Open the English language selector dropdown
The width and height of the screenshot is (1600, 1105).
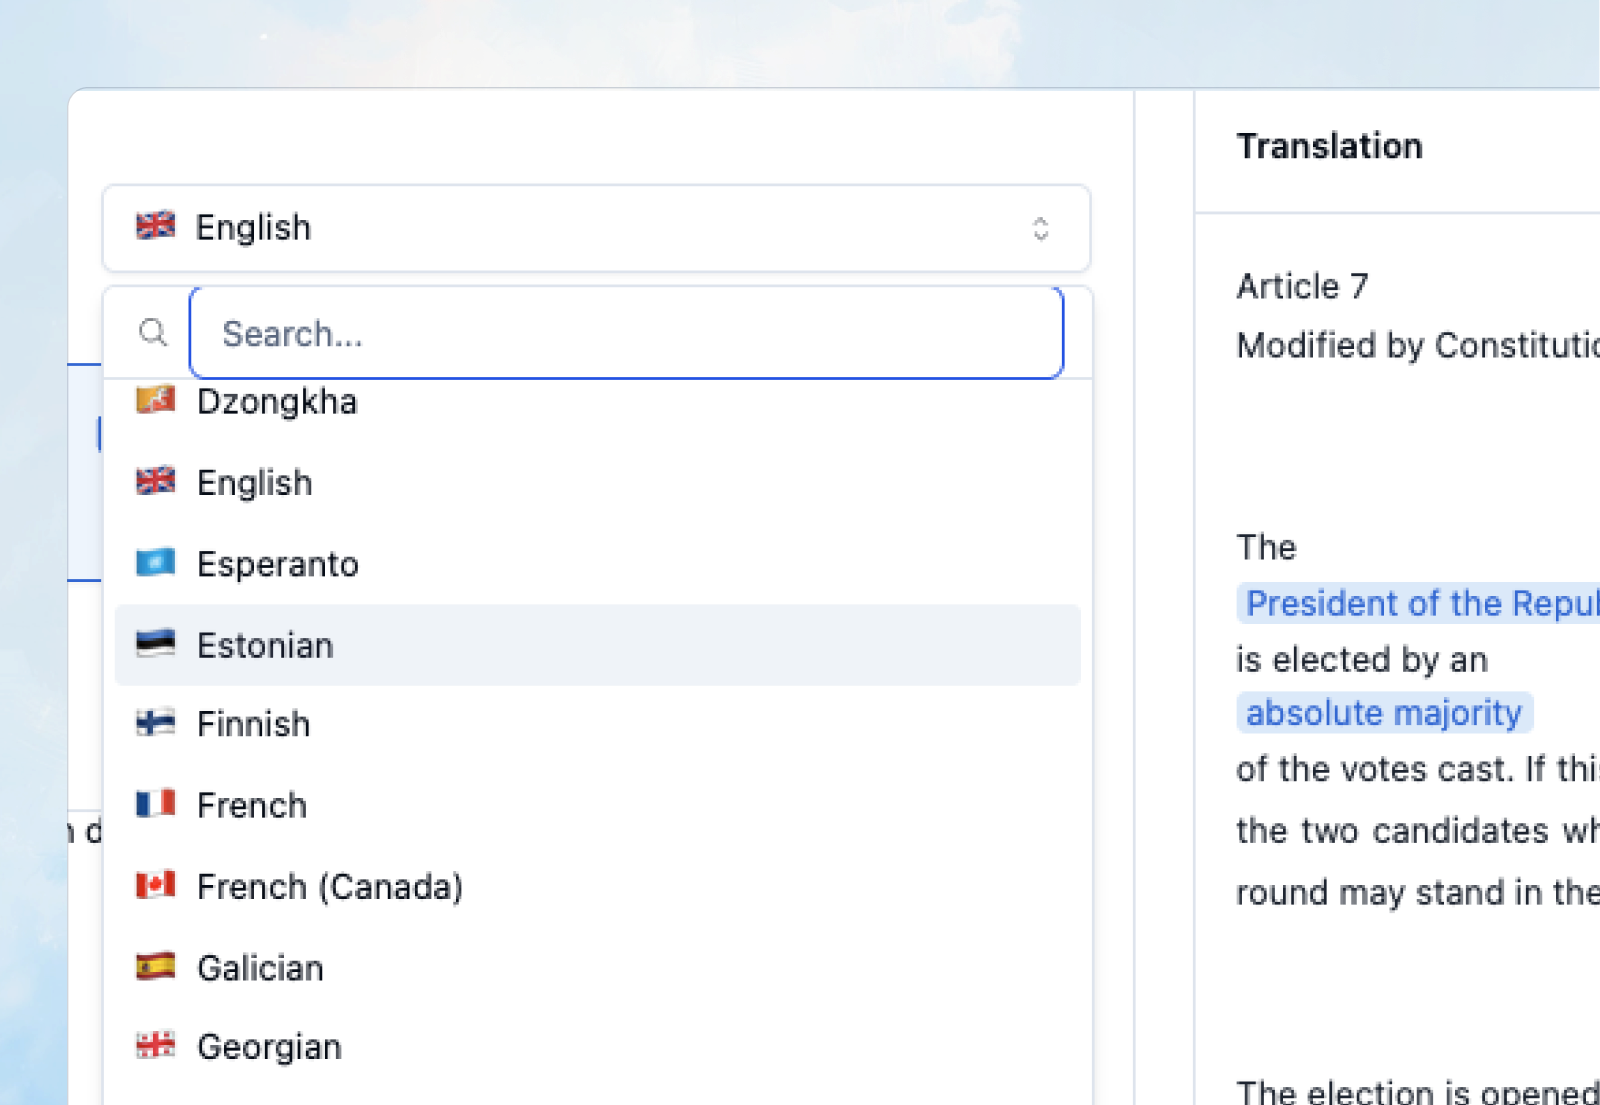point(596,228)
